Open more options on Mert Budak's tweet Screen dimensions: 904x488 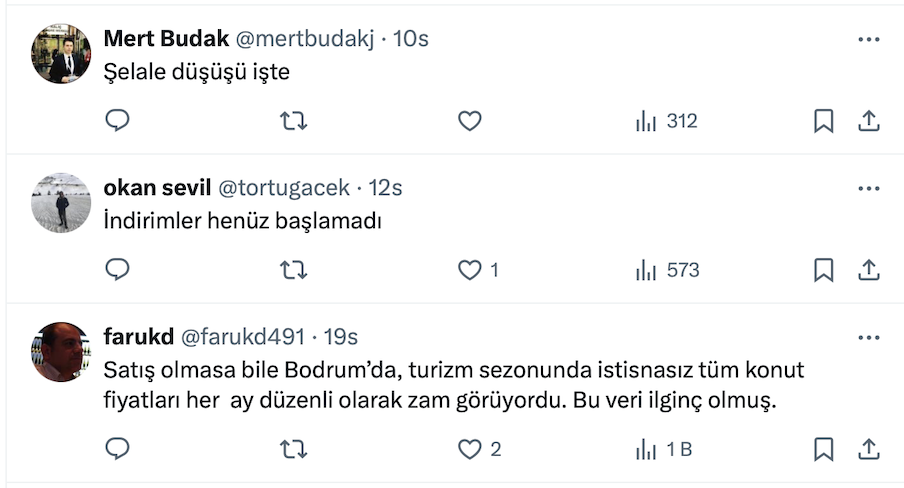pos(869,39)
